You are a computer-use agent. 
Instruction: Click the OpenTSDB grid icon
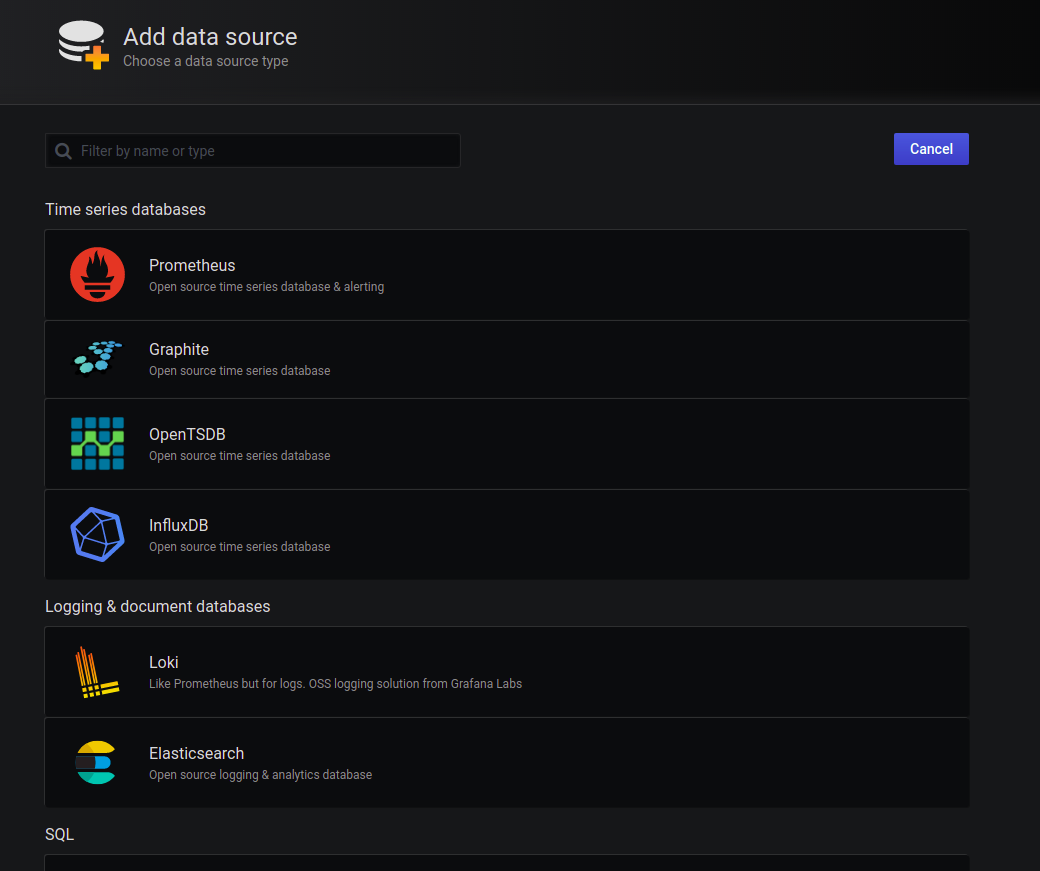98,443
